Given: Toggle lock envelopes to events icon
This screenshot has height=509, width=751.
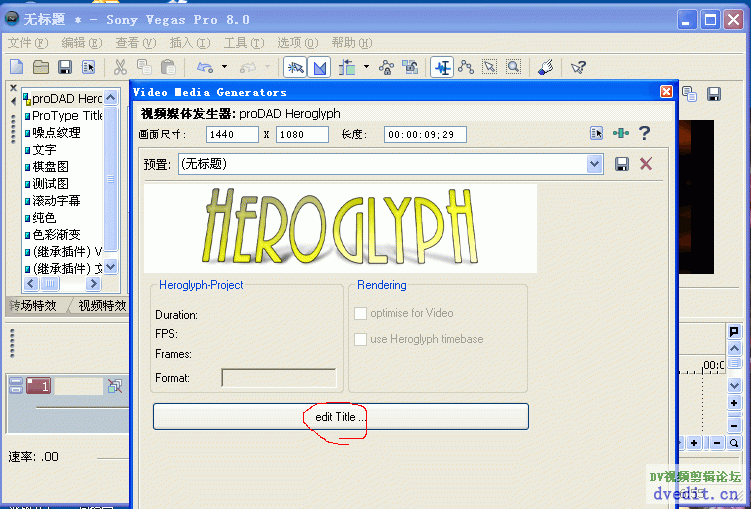Looking at the screenshot, I should (x=386, y=67).
